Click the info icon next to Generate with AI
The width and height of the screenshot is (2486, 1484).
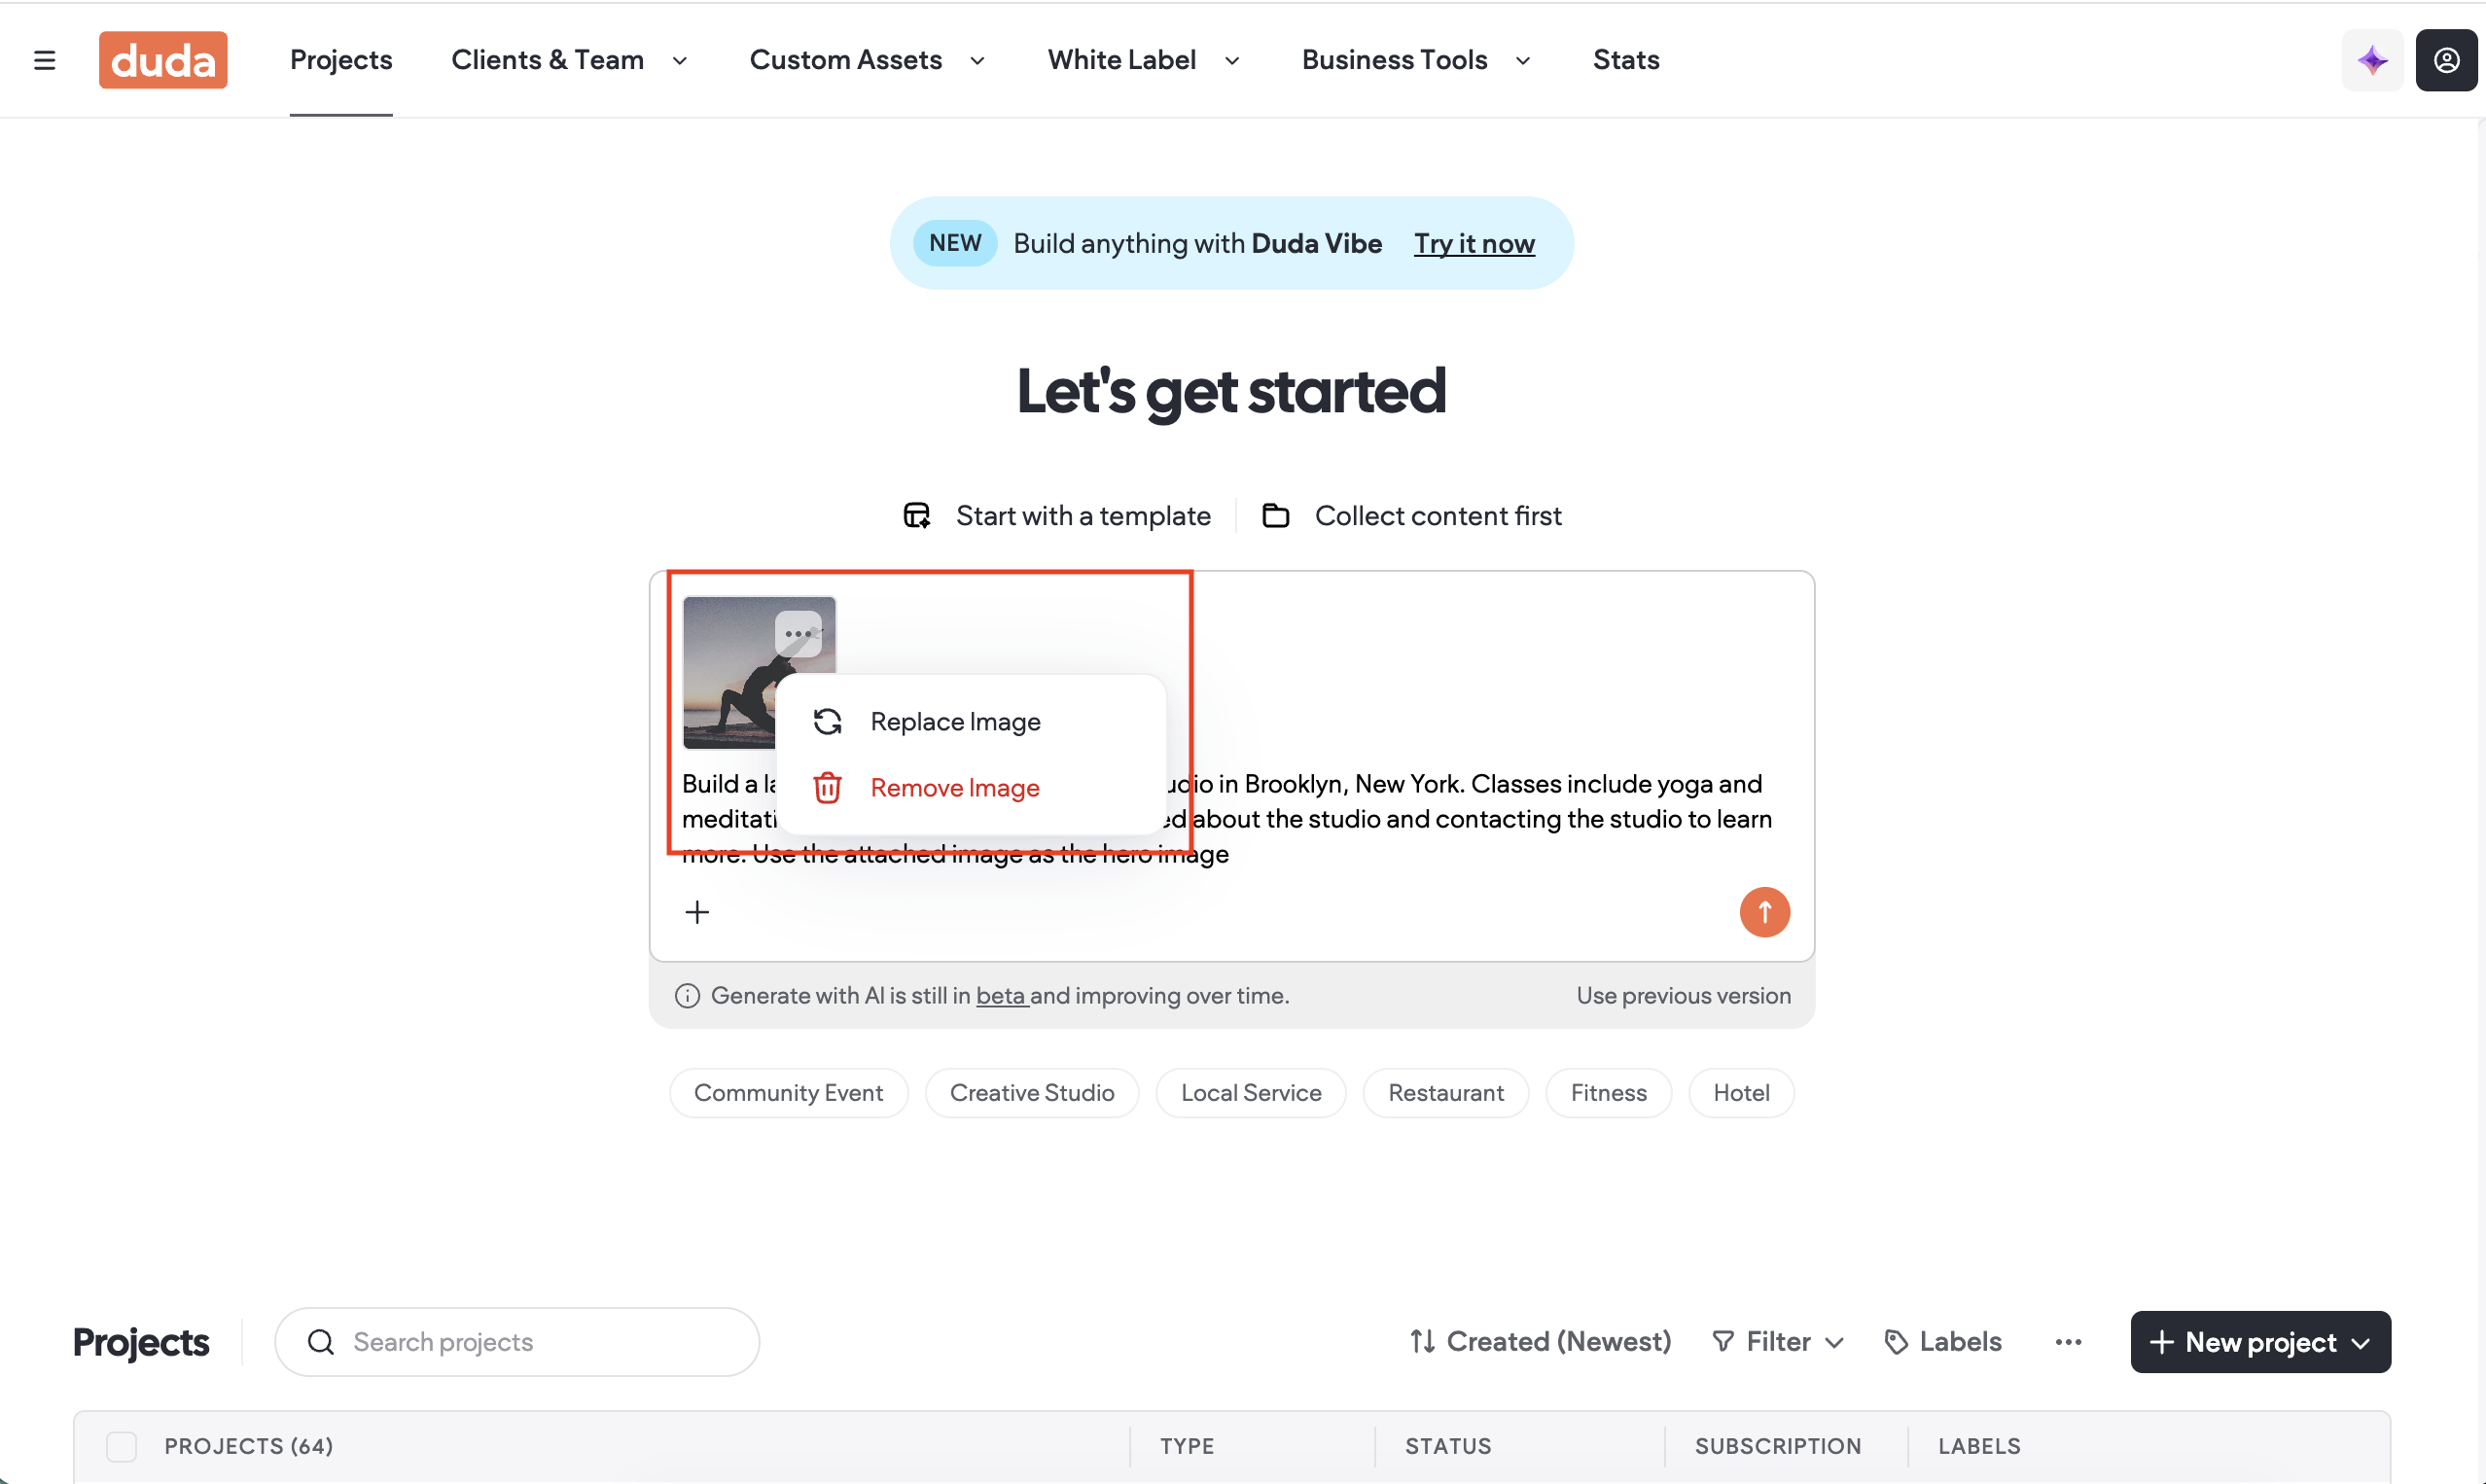tap(687, 996)
